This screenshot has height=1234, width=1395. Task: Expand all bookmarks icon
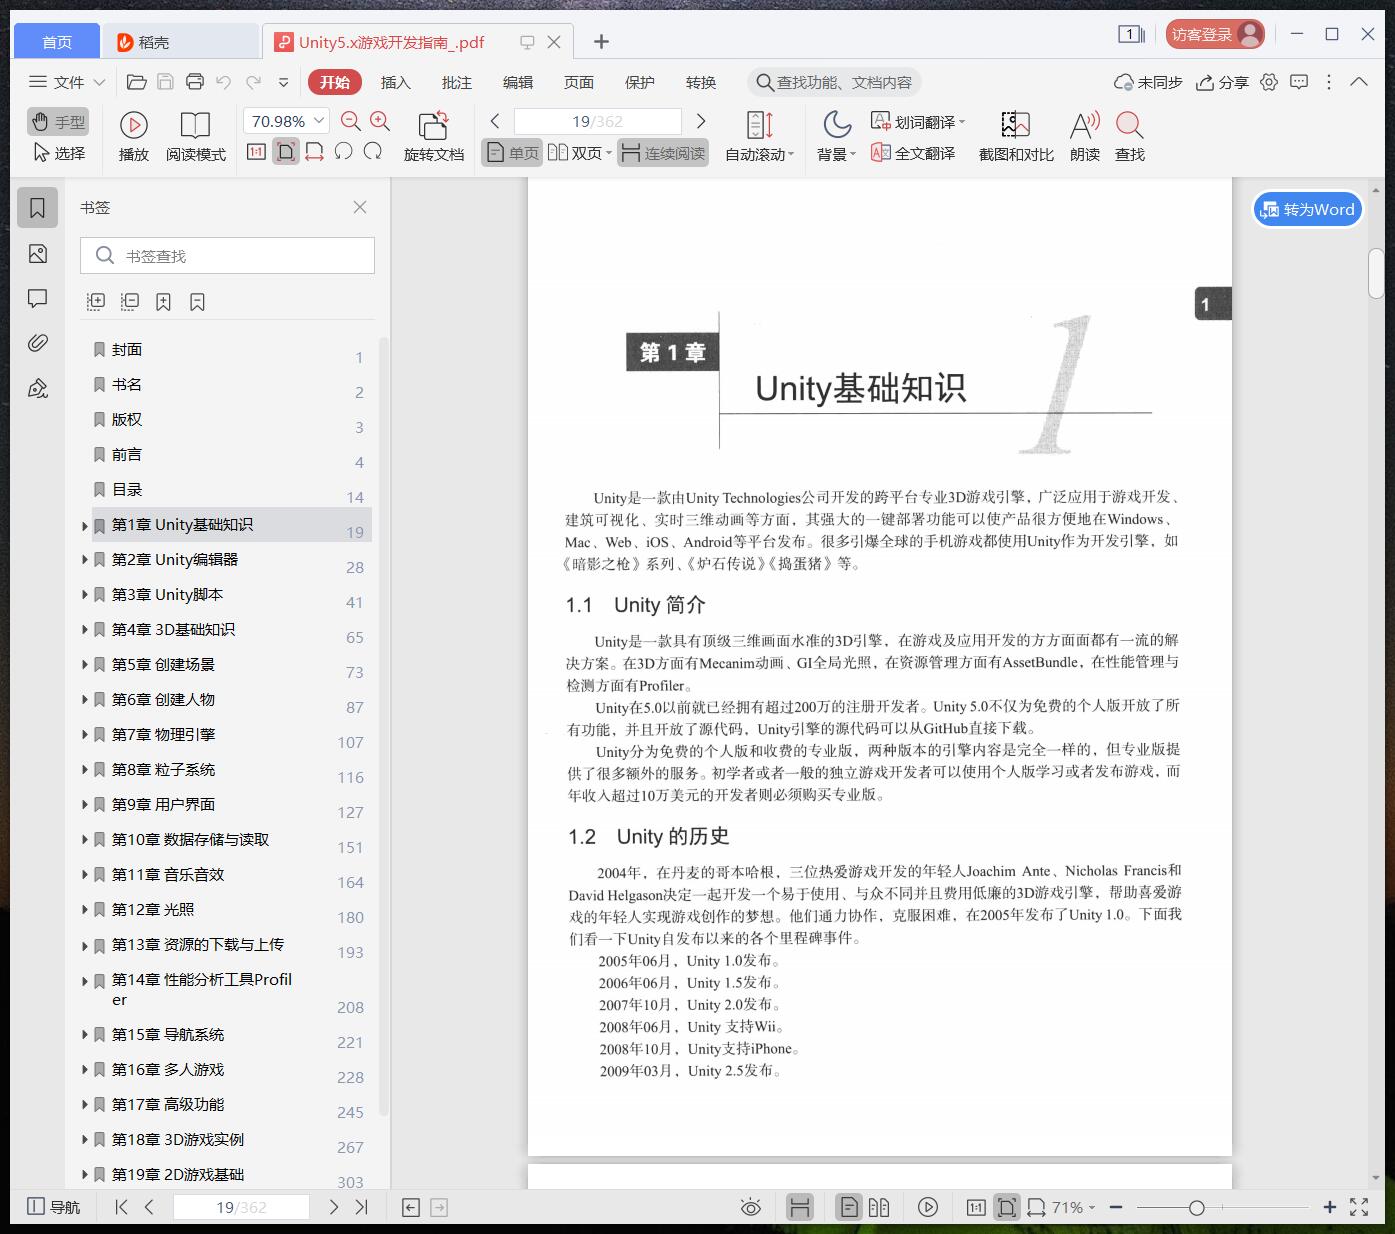[96, 301]
